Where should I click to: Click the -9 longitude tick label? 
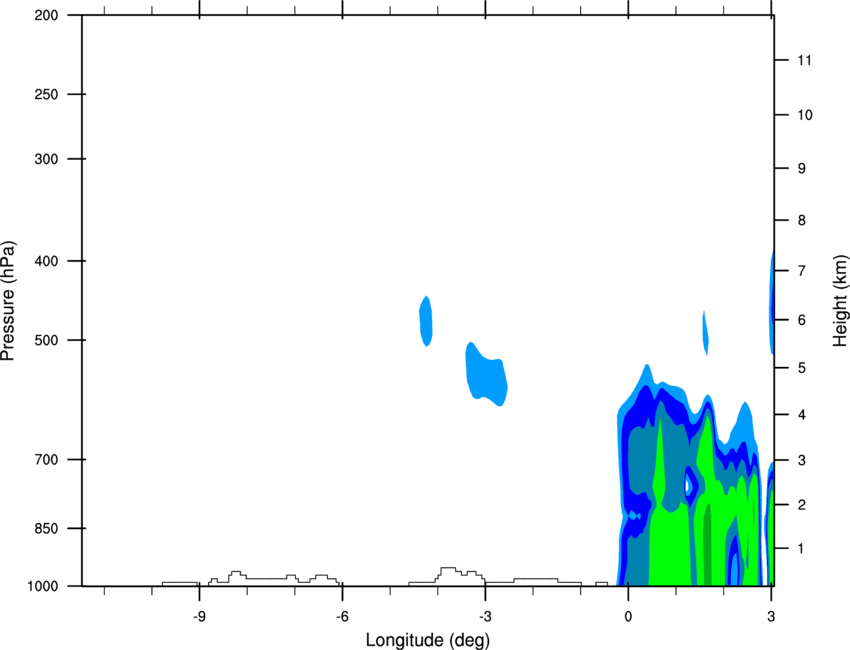tap(199, 617)
